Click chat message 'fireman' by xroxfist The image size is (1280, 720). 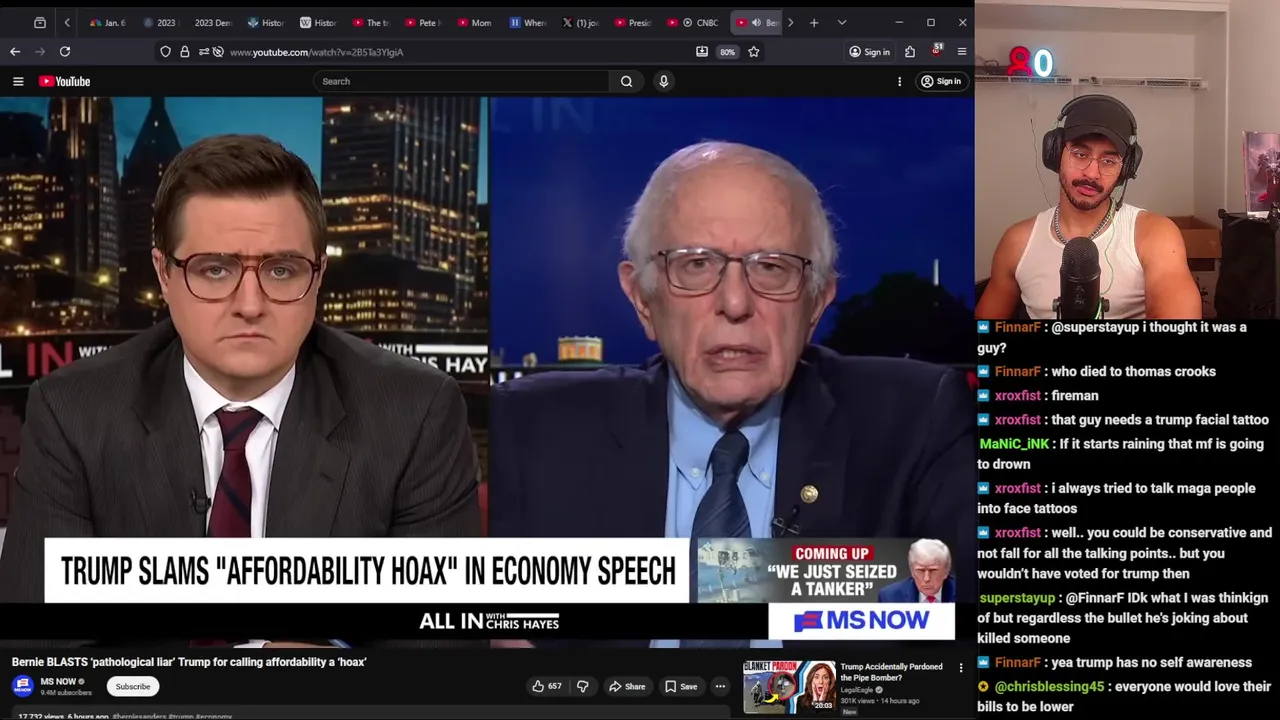click(x=1074, y=395)
